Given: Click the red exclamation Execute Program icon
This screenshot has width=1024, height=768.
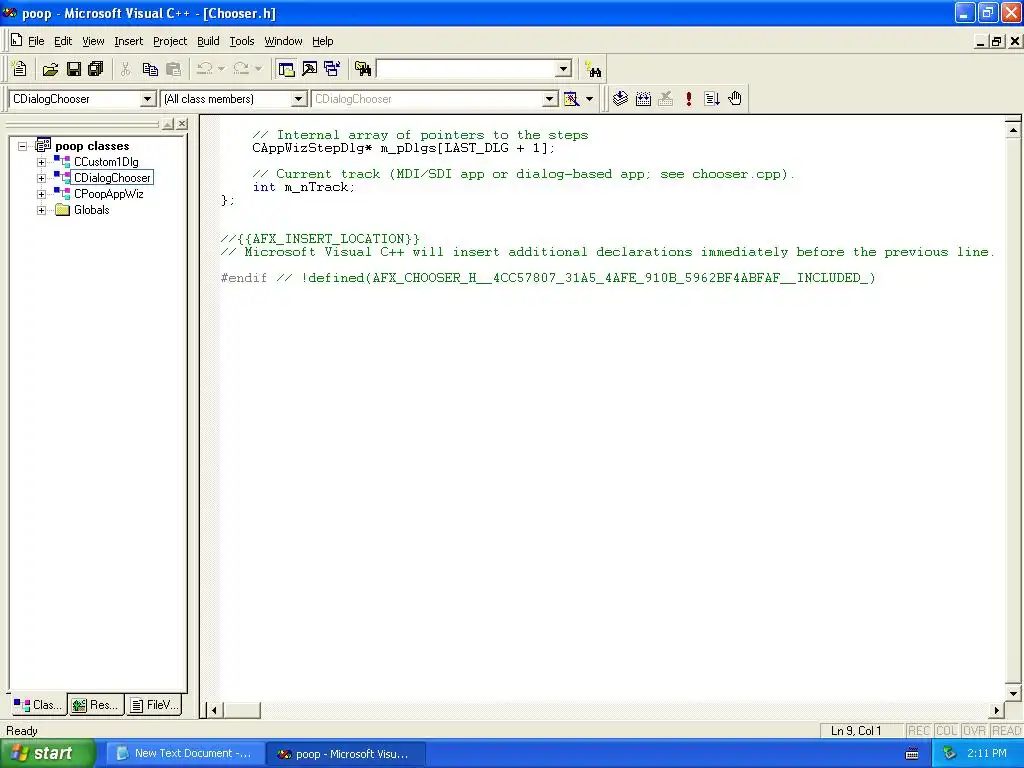Looking at the screenshot, I should (688, 99).
